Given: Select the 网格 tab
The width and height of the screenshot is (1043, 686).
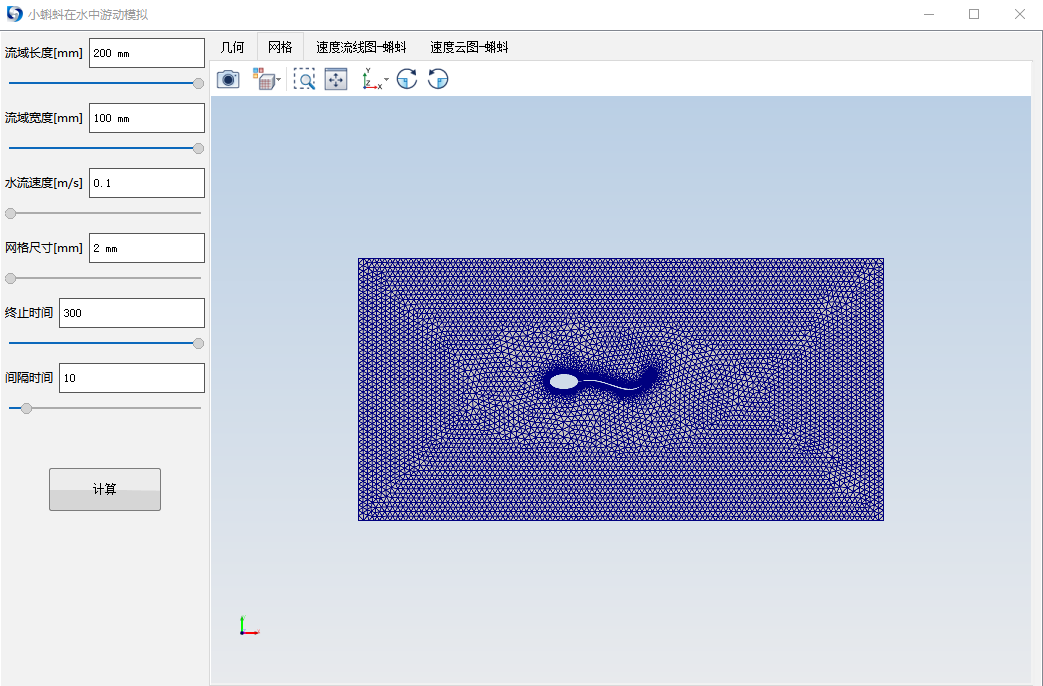Looking at the screenshot, I should pos(280,47).
